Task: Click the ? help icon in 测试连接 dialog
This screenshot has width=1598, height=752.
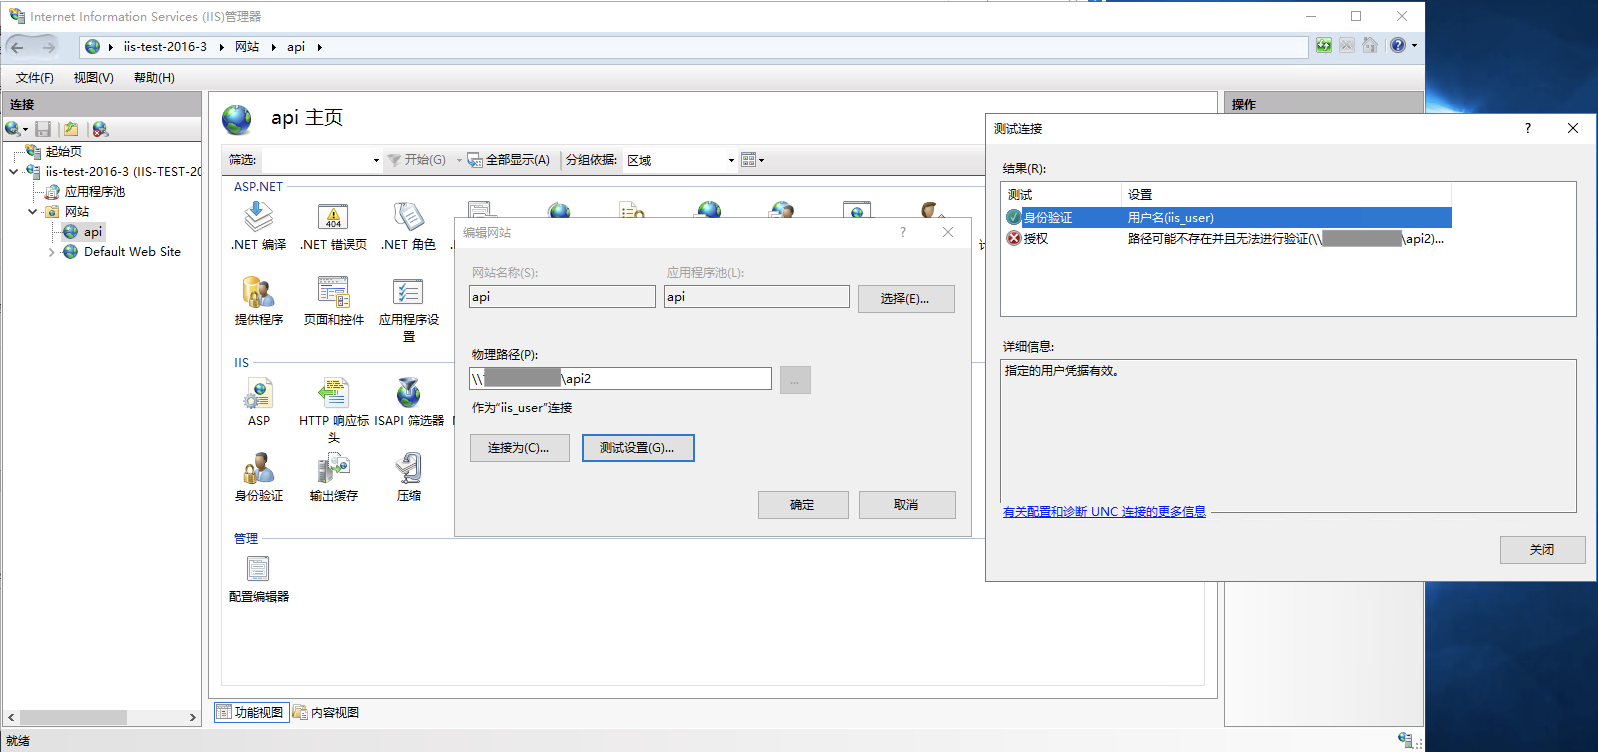Action: pos(1527,128)
